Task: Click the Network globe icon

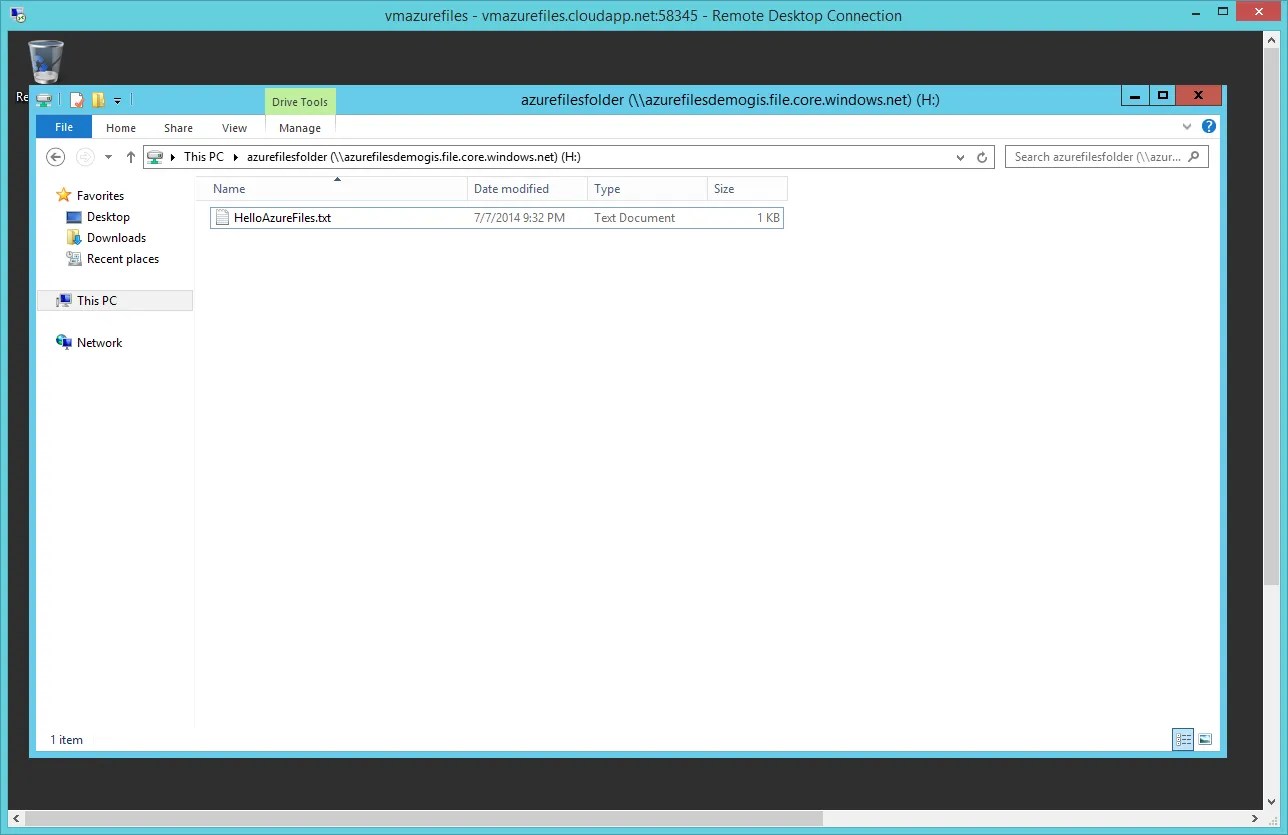Action: [64, 342]
